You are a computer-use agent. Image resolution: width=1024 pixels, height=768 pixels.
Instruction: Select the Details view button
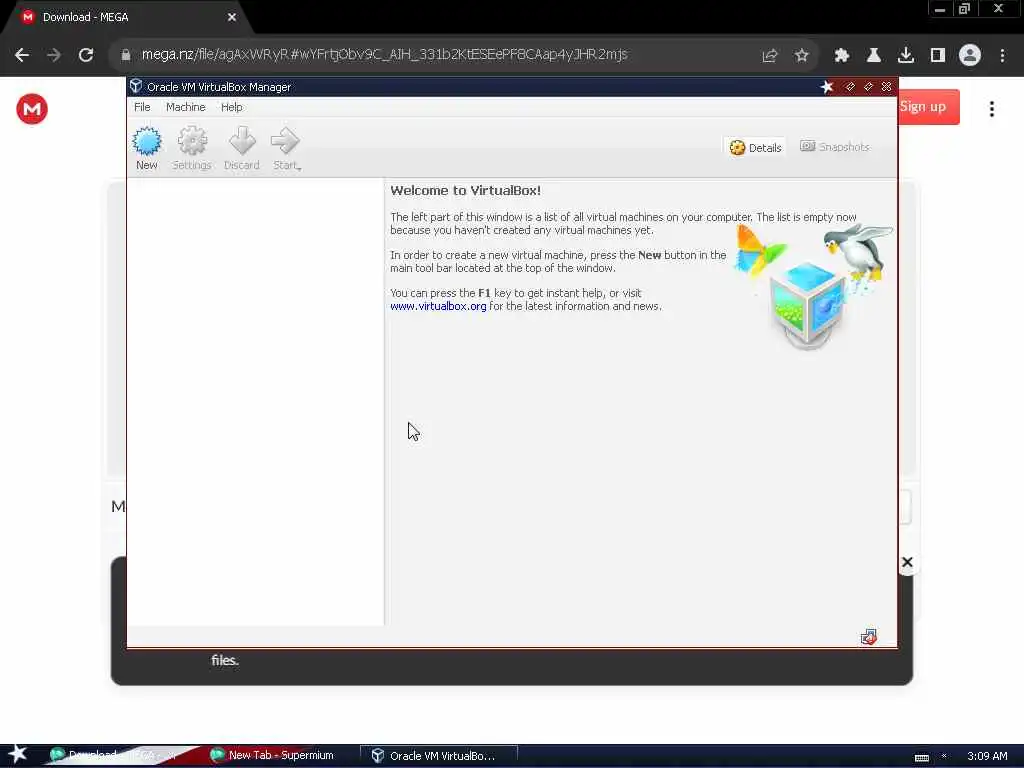pyautogui.click(x=755, y=148)
